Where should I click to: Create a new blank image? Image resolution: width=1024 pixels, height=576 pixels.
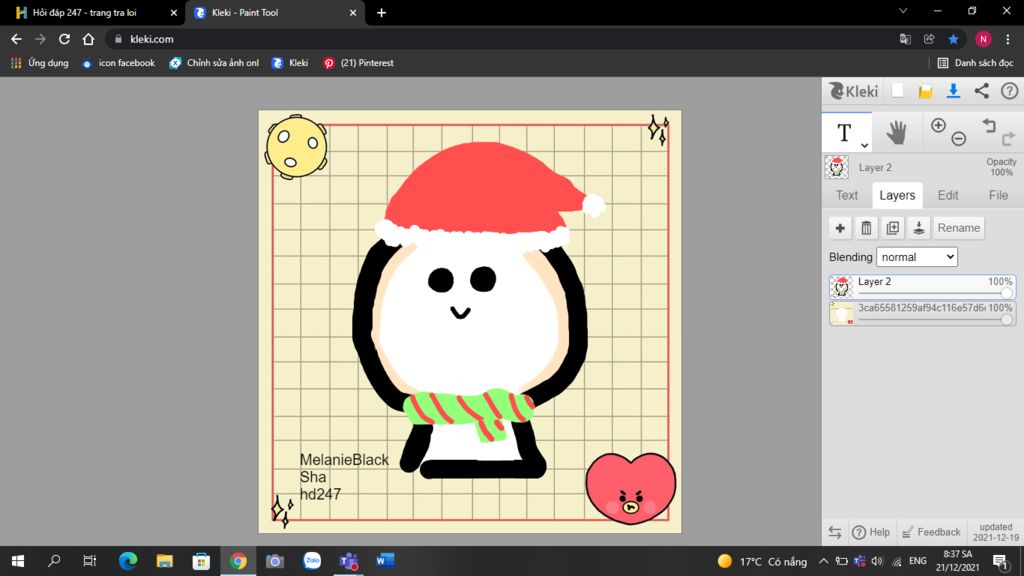(898, 91)
